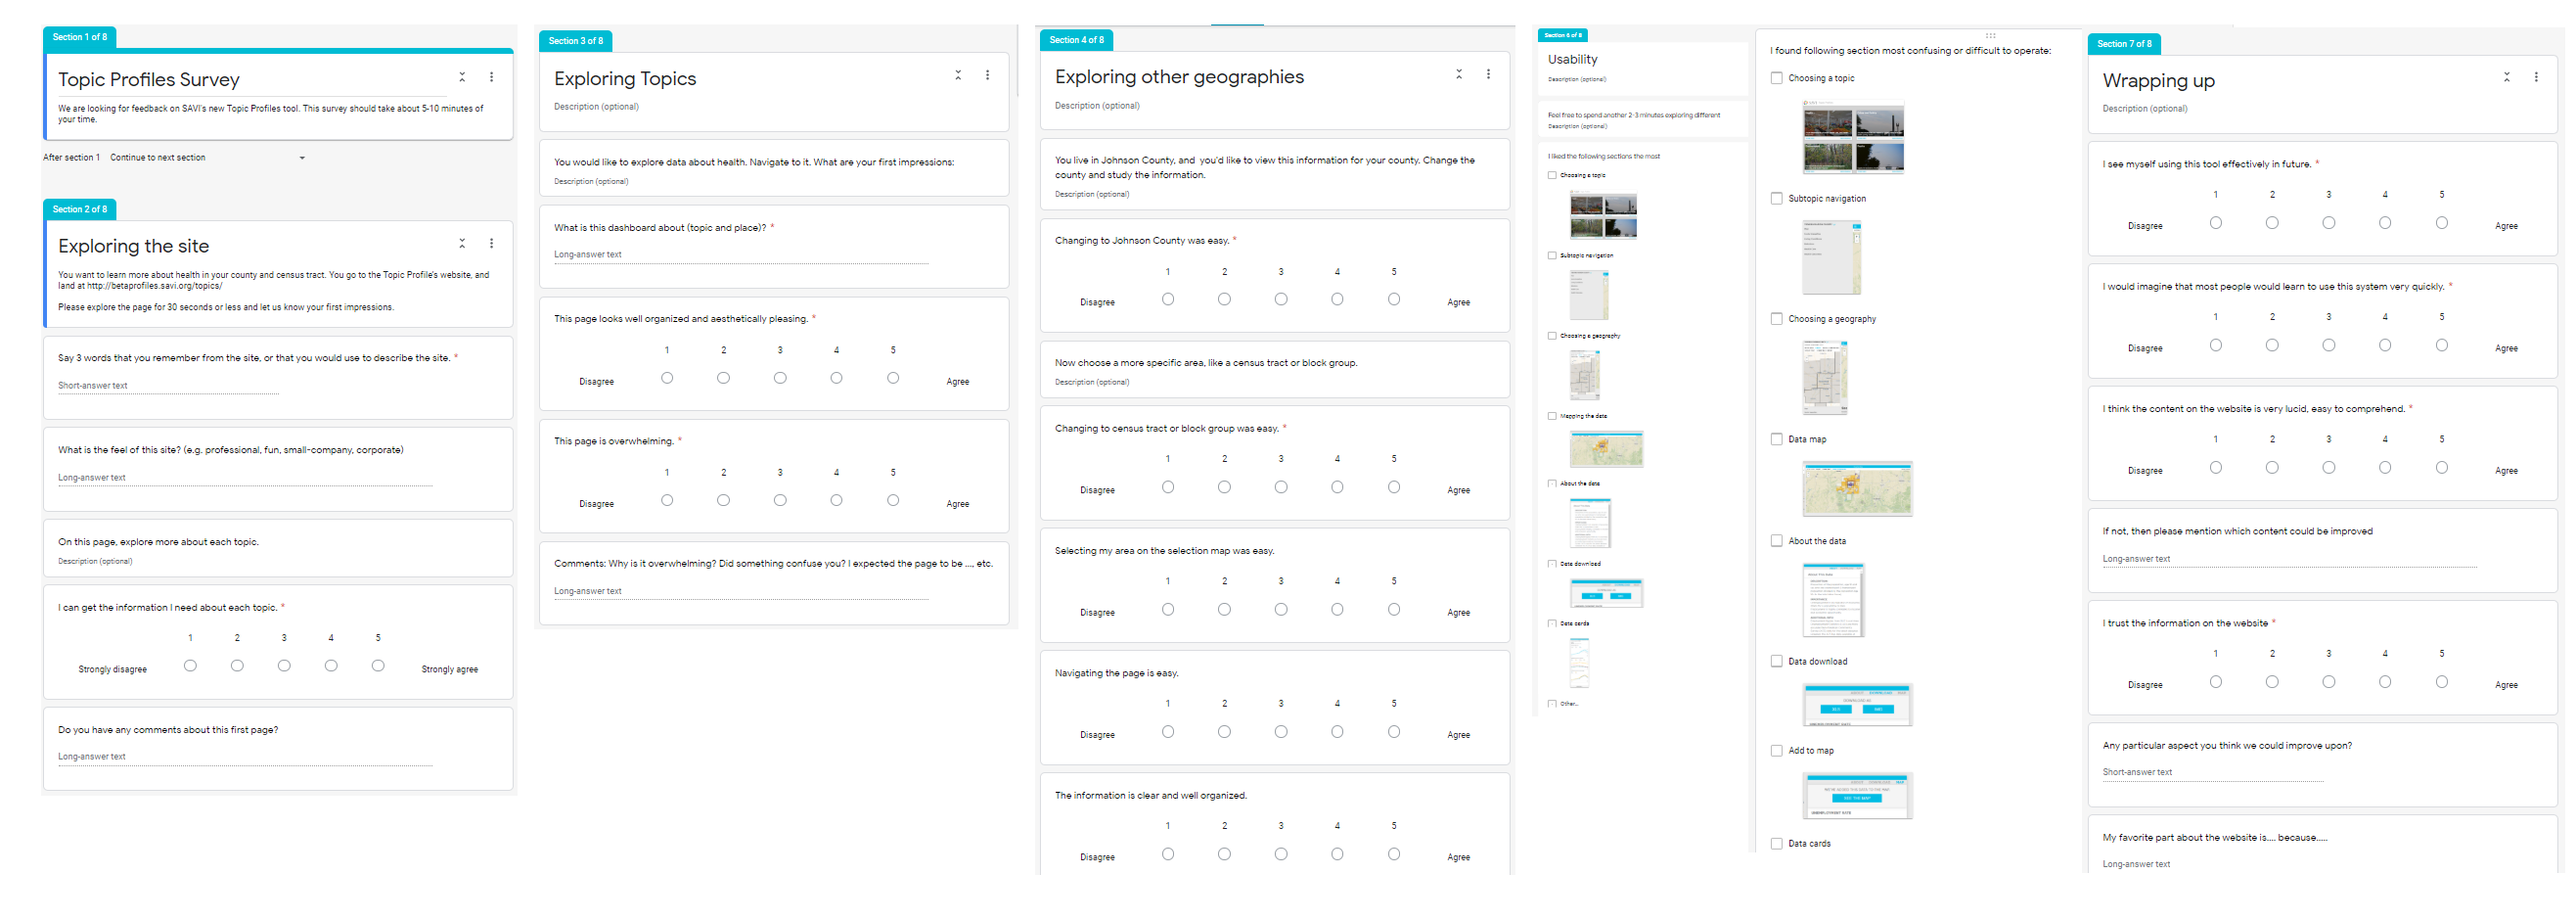2576x920 pixels.
Task: Check Data cards under most confusing
Action: click(x=1776, y=843)
